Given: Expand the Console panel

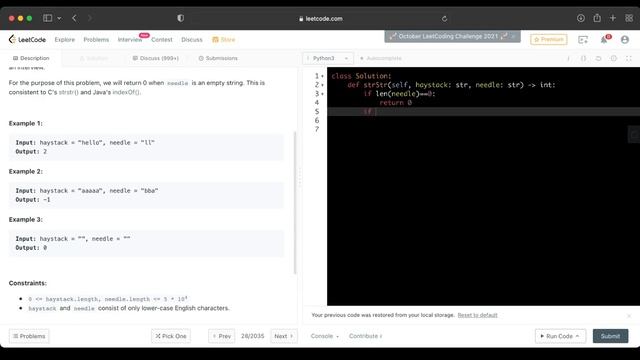Looking at the screenshot, I should point(324,336).
